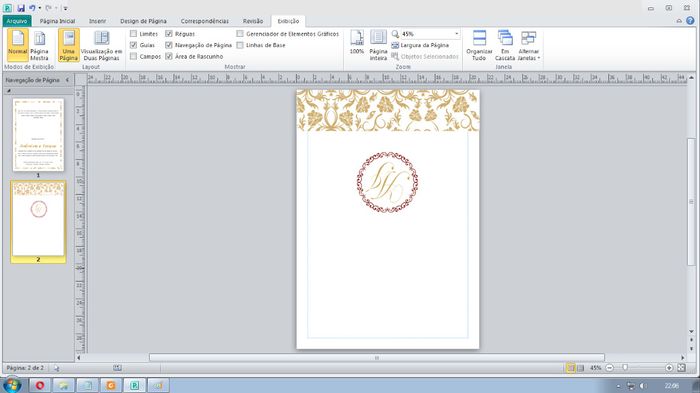Image resolution: width=700 pixels, height=393 pixels.
Task: Open Alternar Janelas dropdown
Action: [x=529, y=45]
